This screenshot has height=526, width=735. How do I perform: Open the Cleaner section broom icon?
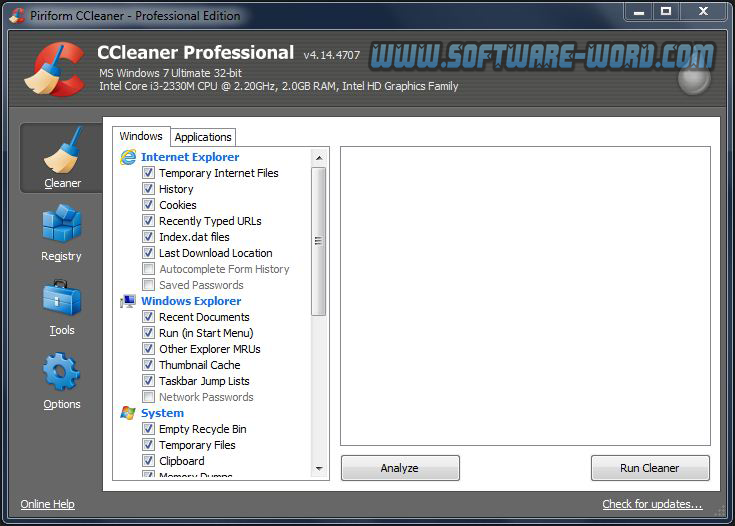click(x=62, y=150)
